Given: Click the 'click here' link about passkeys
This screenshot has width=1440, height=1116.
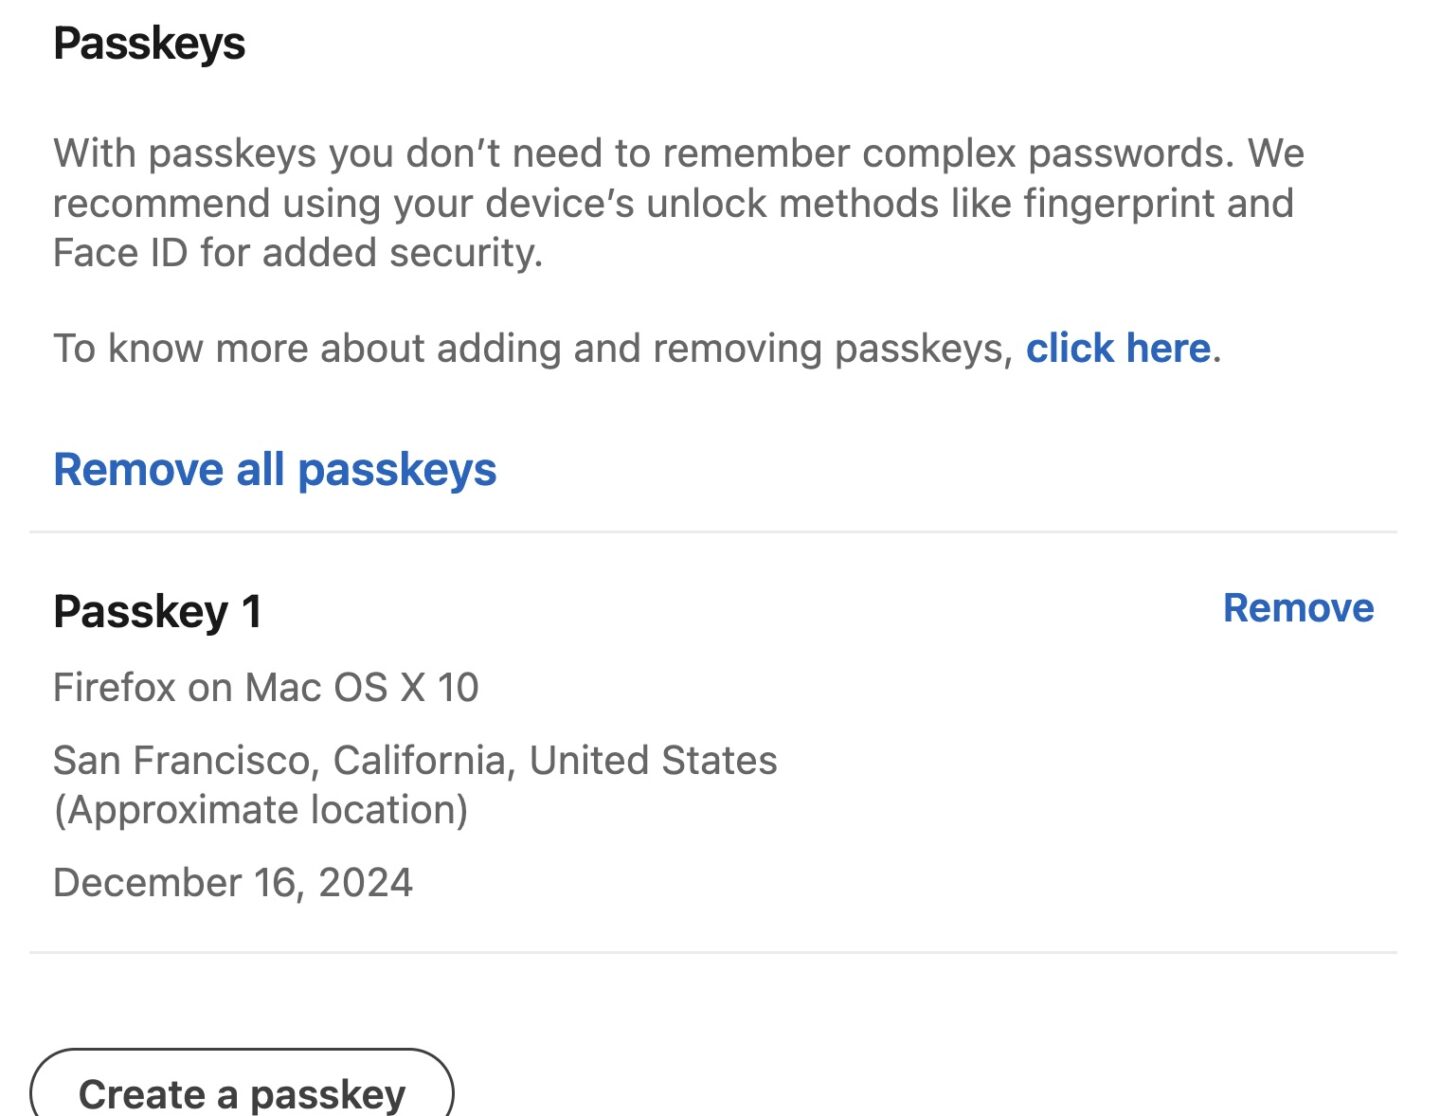Looking at the screenshot, I should 1117,348.
